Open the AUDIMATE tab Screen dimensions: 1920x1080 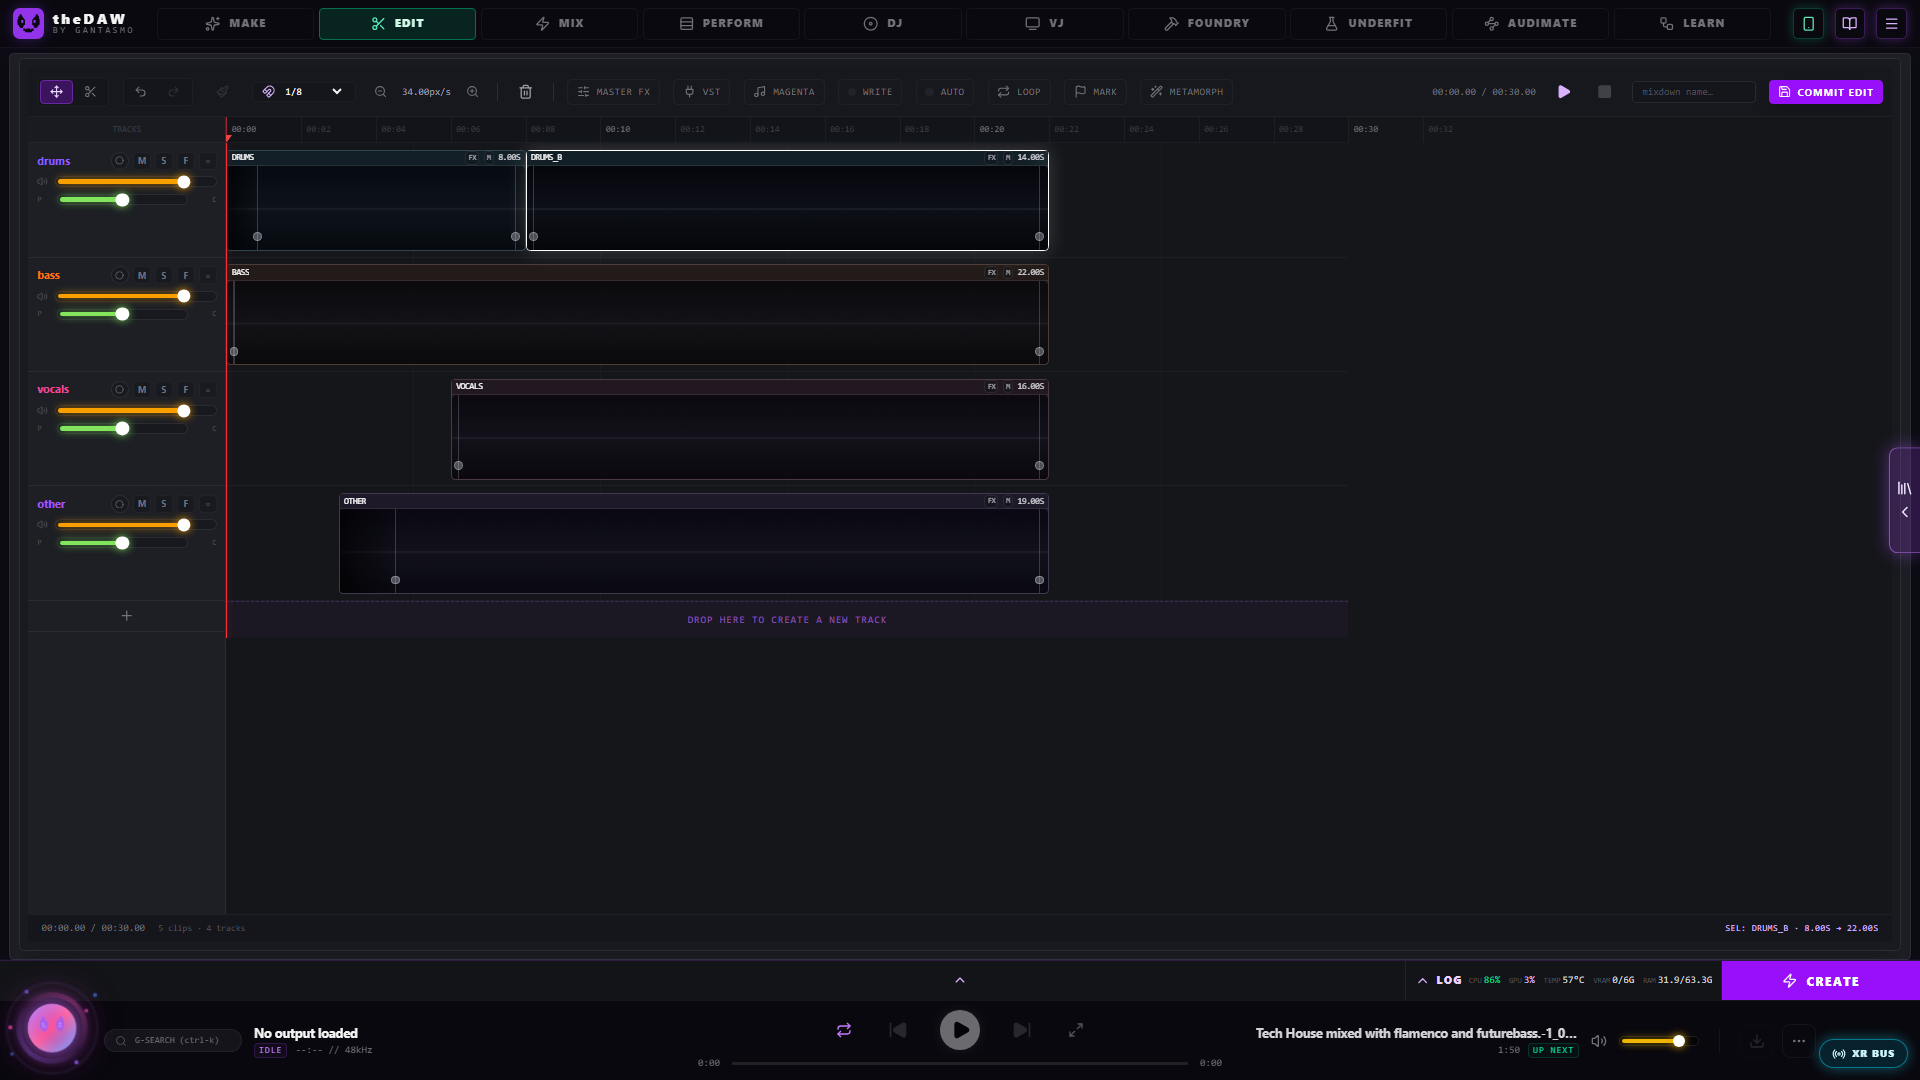coord(1531,23)
